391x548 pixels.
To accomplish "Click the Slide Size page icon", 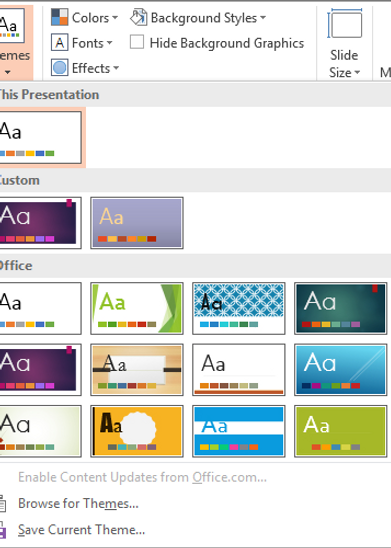I will click(345, 24).
